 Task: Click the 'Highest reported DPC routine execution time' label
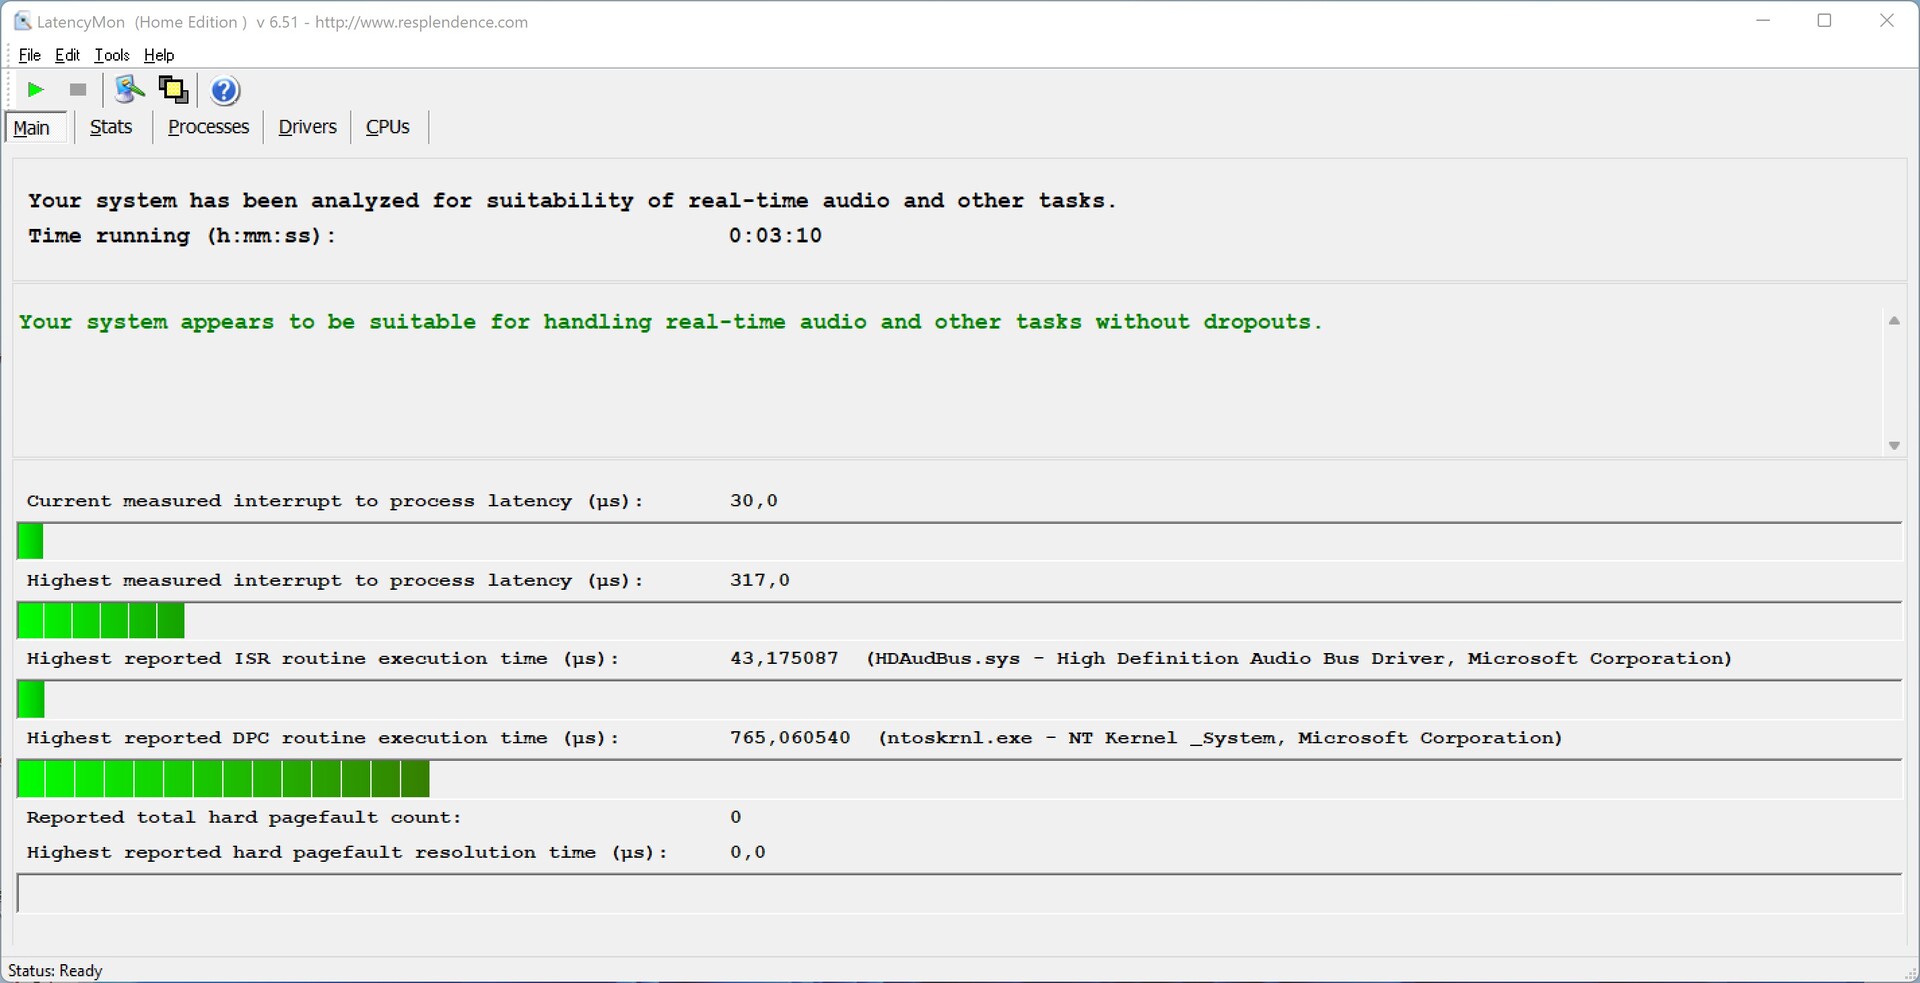[x=323, y=738]
